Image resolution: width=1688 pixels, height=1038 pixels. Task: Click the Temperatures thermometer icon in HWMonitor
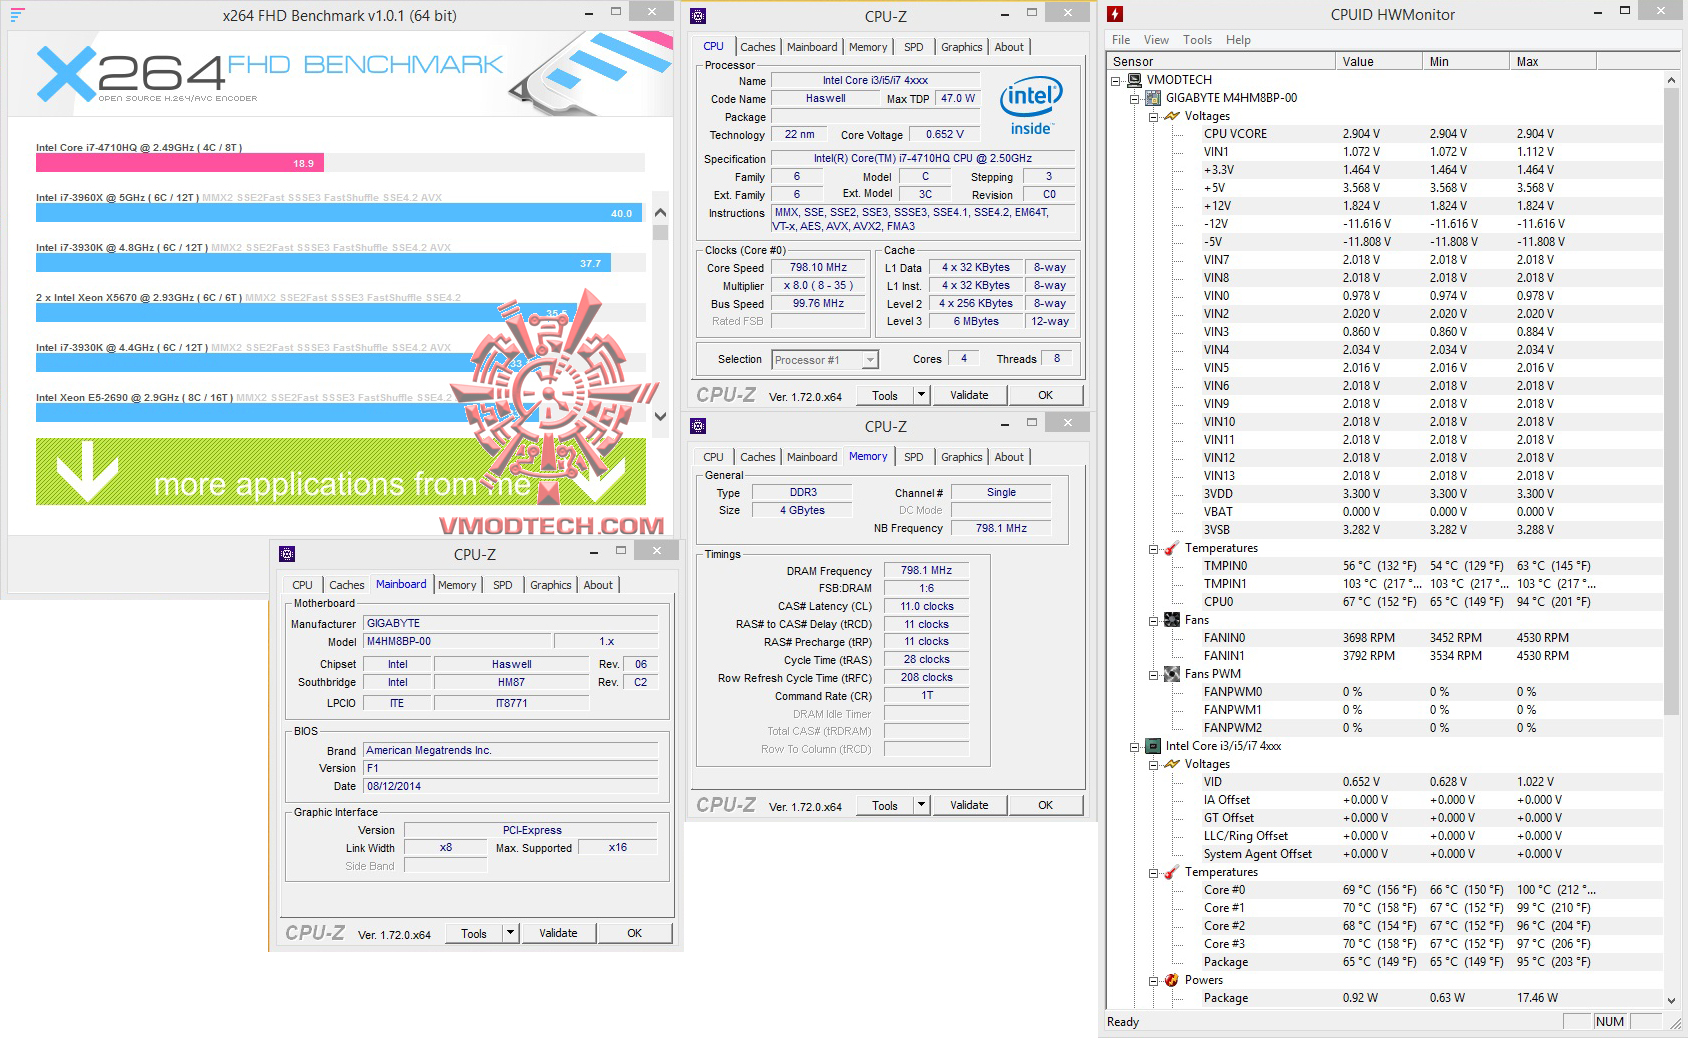(1172, 548)
